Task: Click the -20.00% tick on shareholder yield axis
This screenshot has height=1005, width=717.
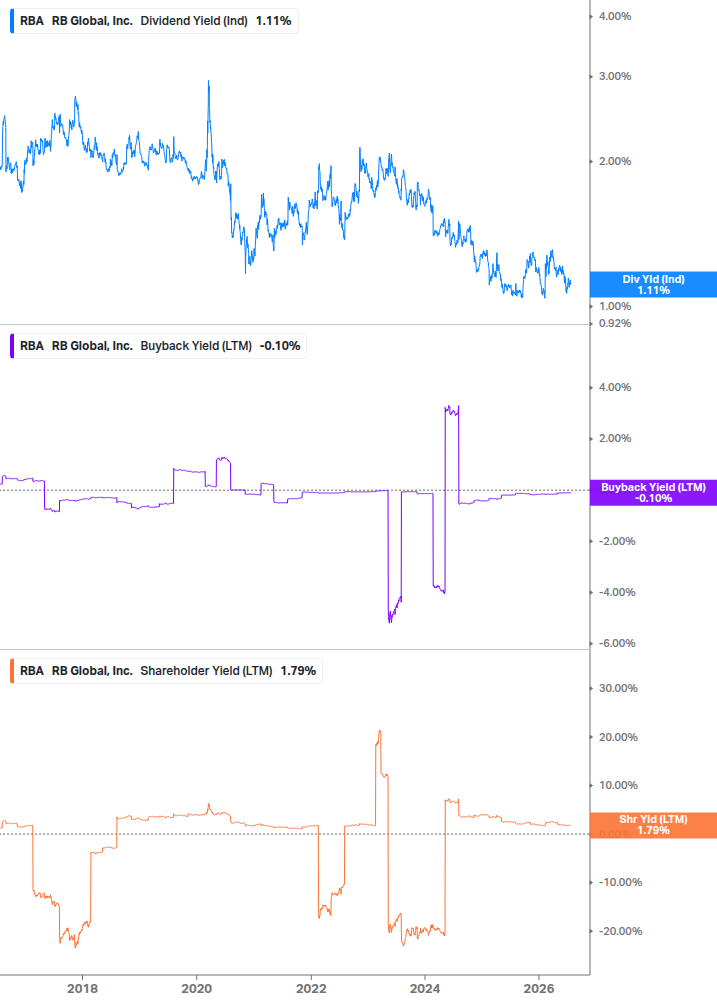Action: click(x=620, y=931)
